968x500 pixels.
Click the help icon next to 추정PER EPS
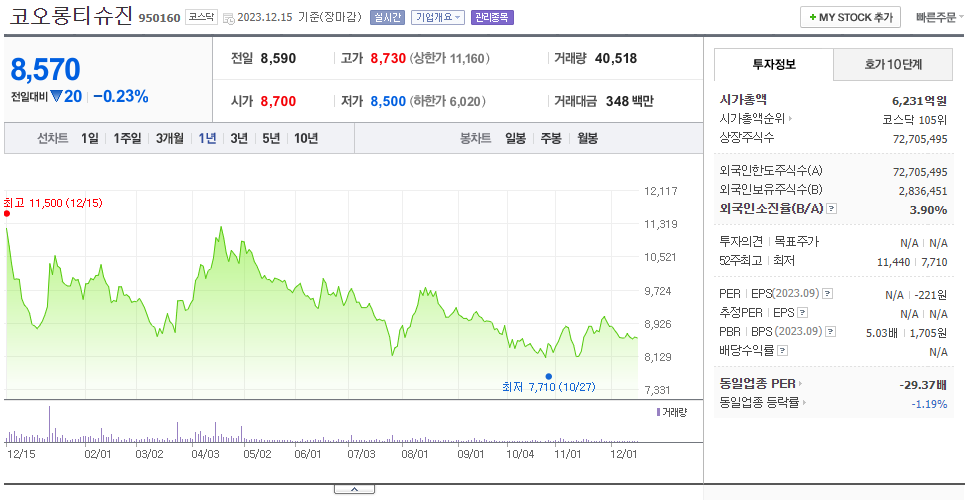click(x=802, y=313)
